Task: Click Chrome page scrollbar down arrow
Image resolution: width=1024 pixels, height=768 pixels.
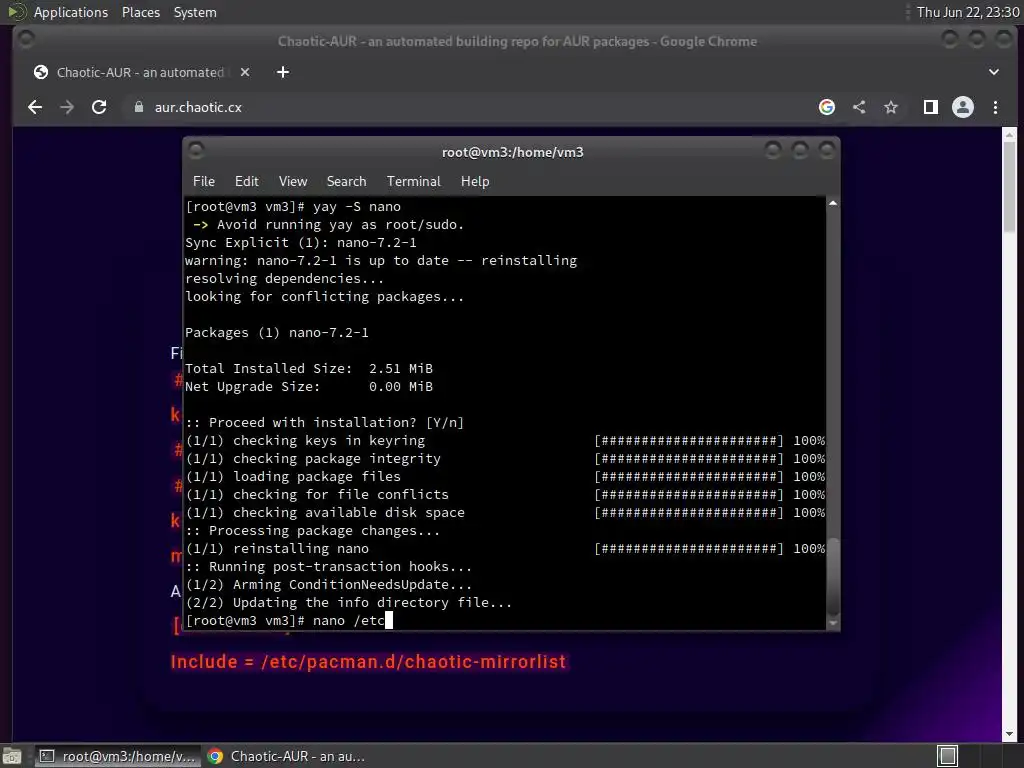Action: 1010,735
